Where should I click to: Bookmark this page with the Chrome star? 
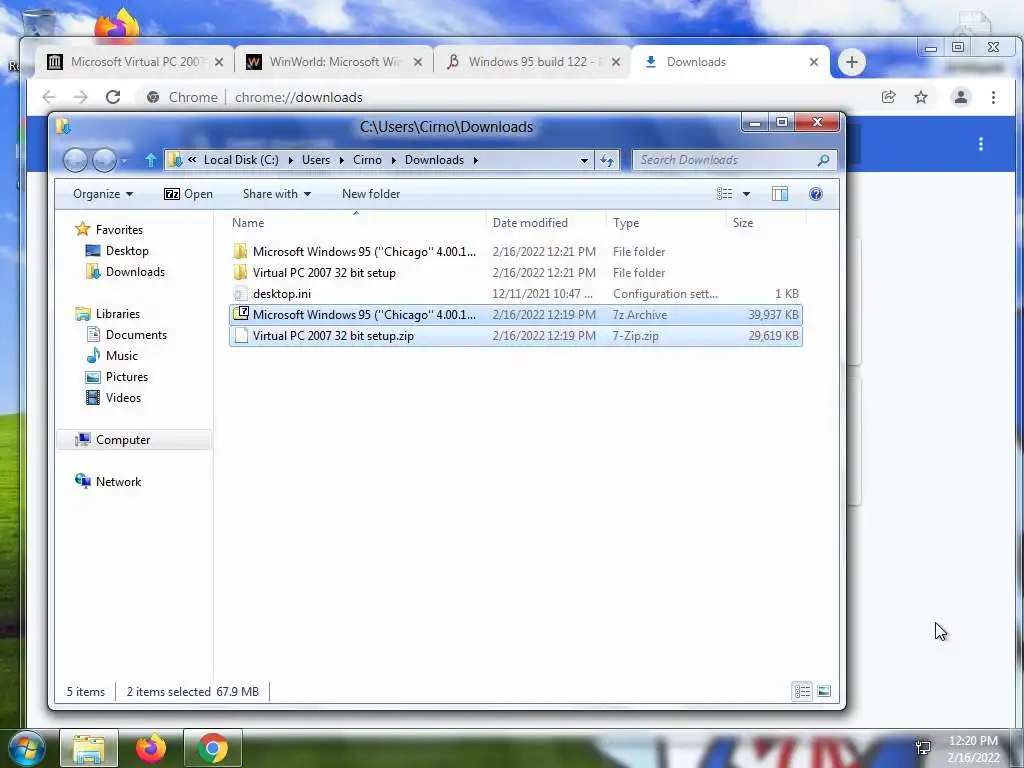tap(921, 97)
